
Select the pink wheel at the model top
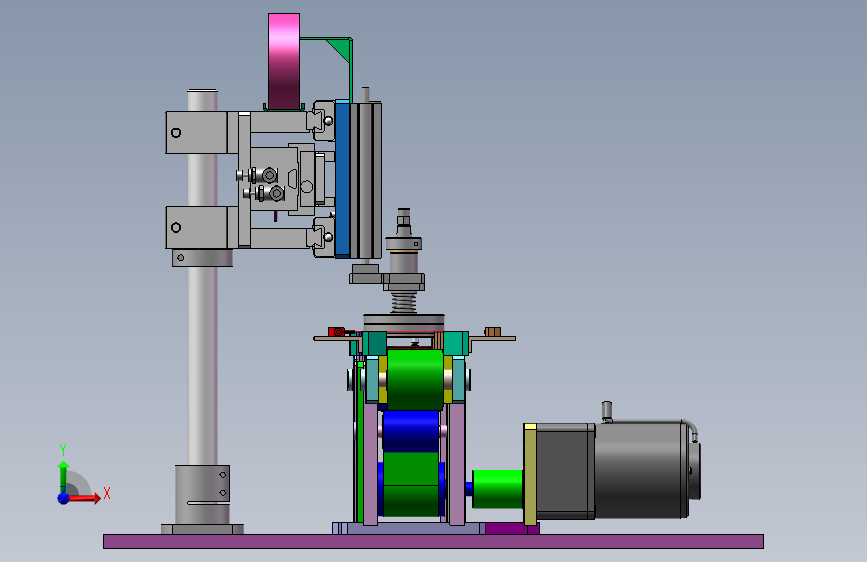tap(284, 61)
